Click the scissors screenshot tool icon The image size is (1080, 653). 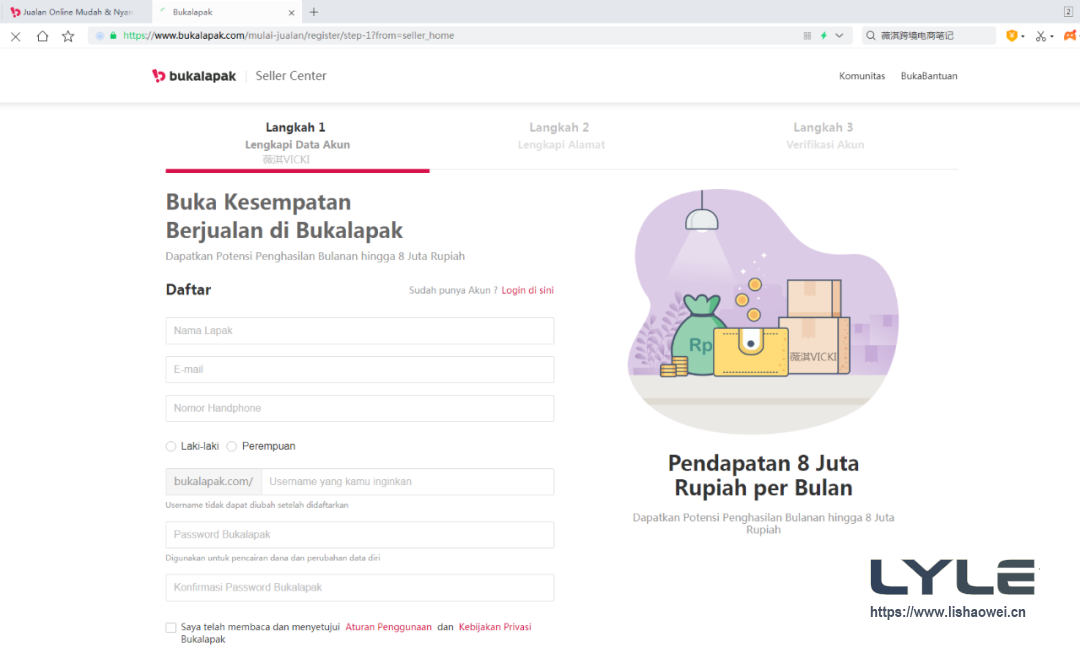pyautogui.click(x=1040, y=36)
